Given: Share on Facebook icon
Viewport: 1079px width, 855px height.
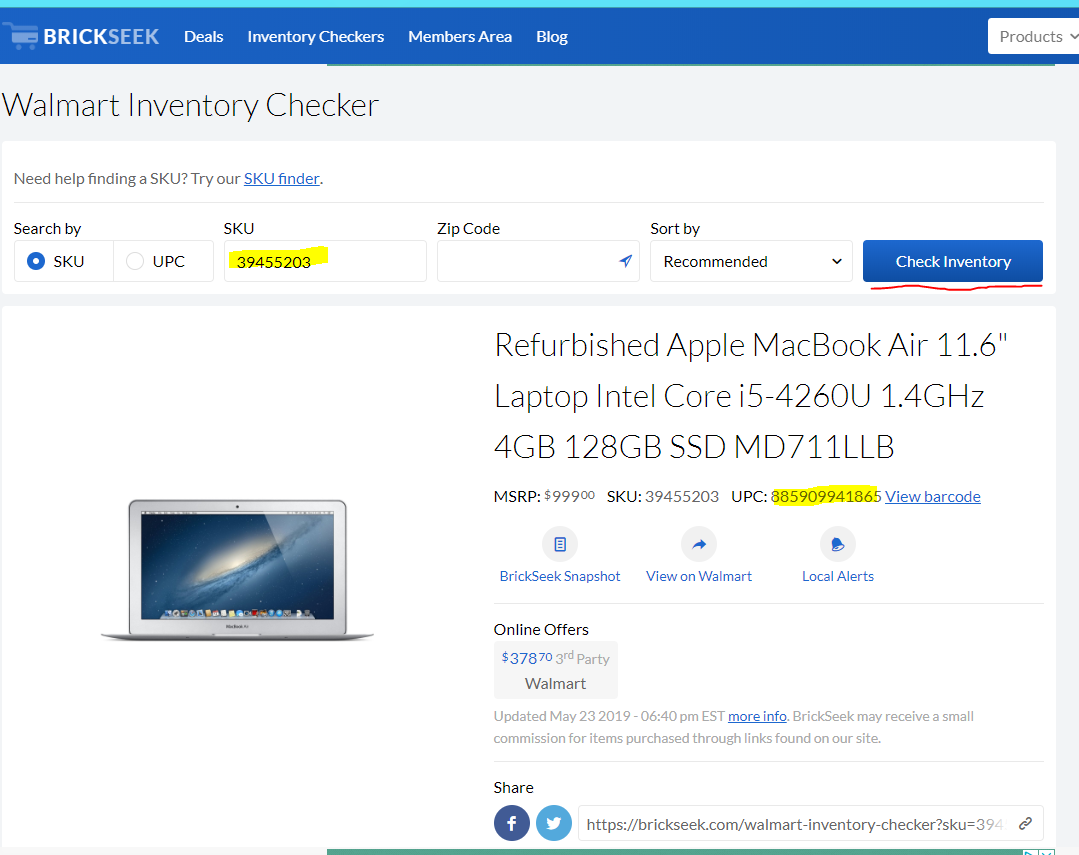Looking at the screenshot, I should tap(512, 823).
